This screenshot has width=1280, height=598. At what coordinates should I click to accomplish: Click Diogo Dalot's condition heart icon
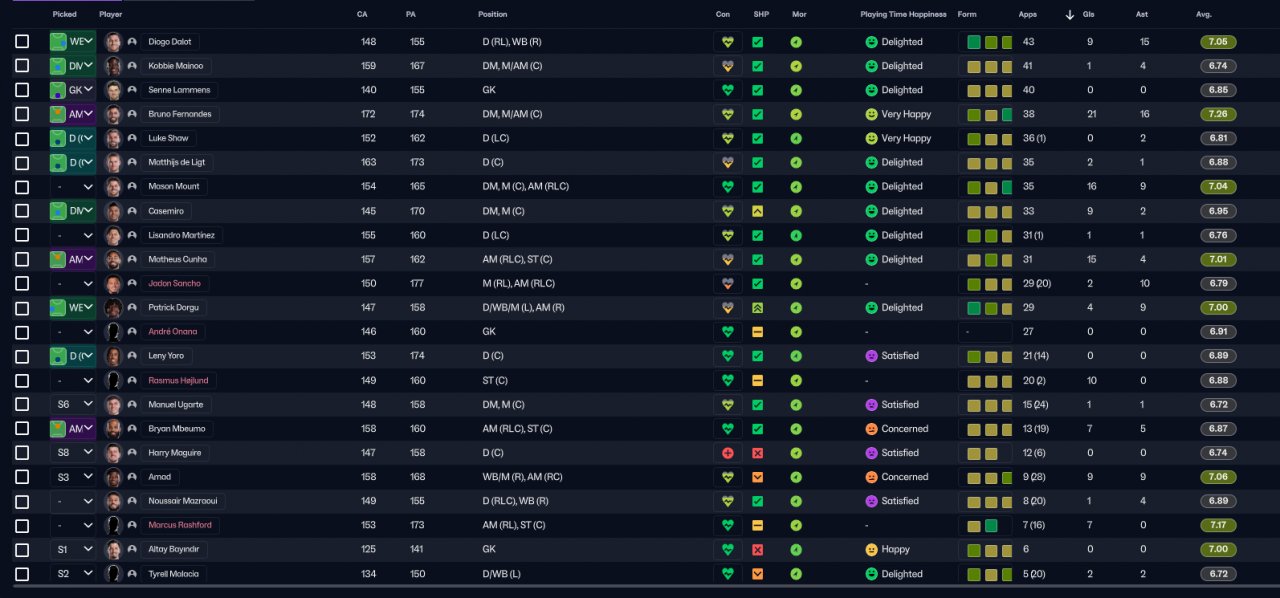(x=728, y=42)
